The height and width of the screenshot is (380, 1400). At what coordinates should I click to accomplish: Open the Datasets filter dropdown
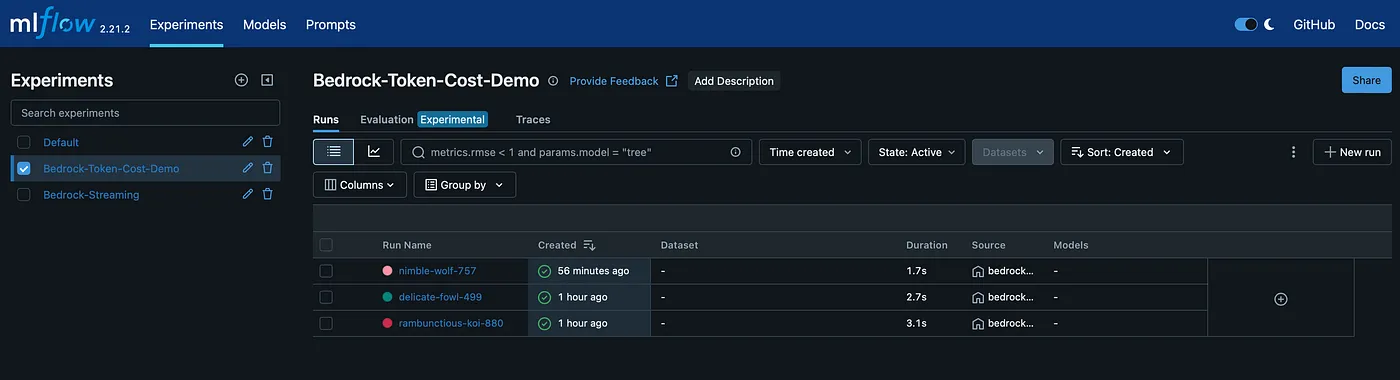pyautogui.click(x=1013, y=152)
